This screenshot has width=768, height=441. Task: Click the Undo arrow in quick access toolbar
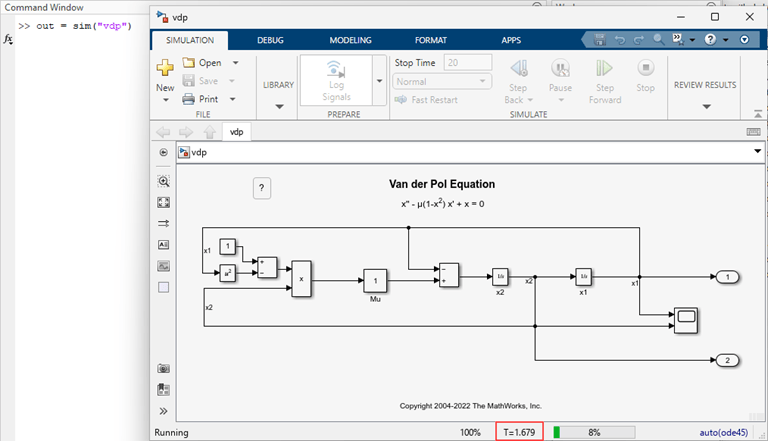(x=620, y=40)
